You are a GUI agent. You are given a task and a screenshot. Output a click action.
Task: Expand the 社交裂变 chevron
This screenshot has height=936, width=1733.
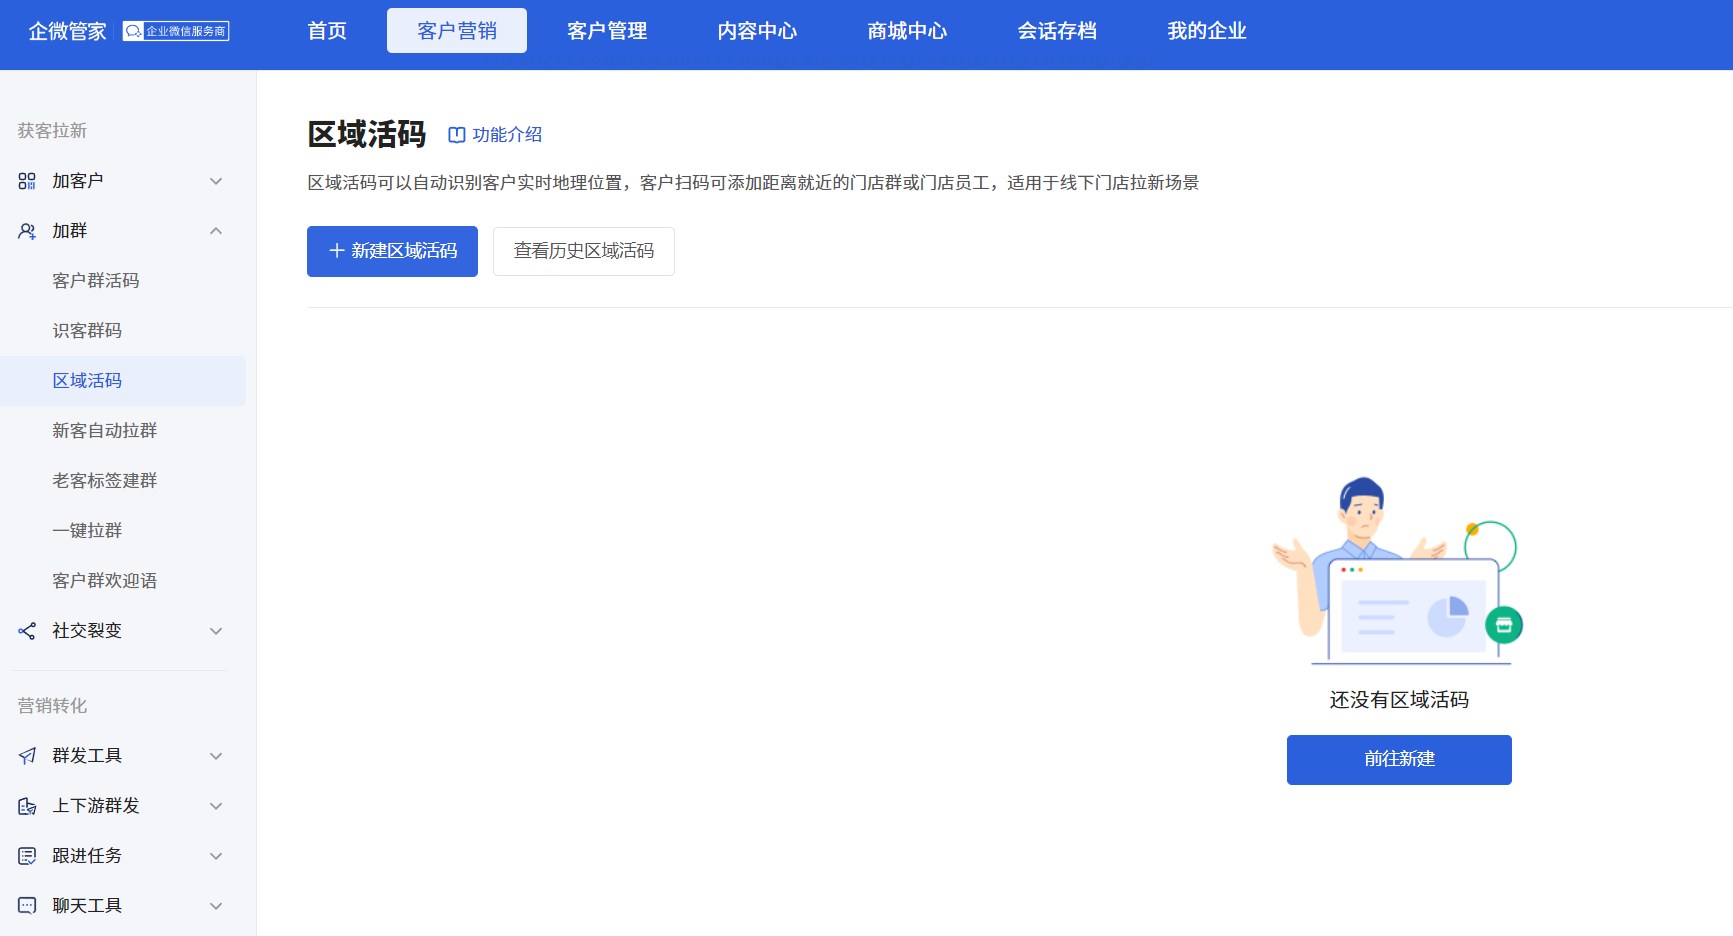(x=216, y=631)
